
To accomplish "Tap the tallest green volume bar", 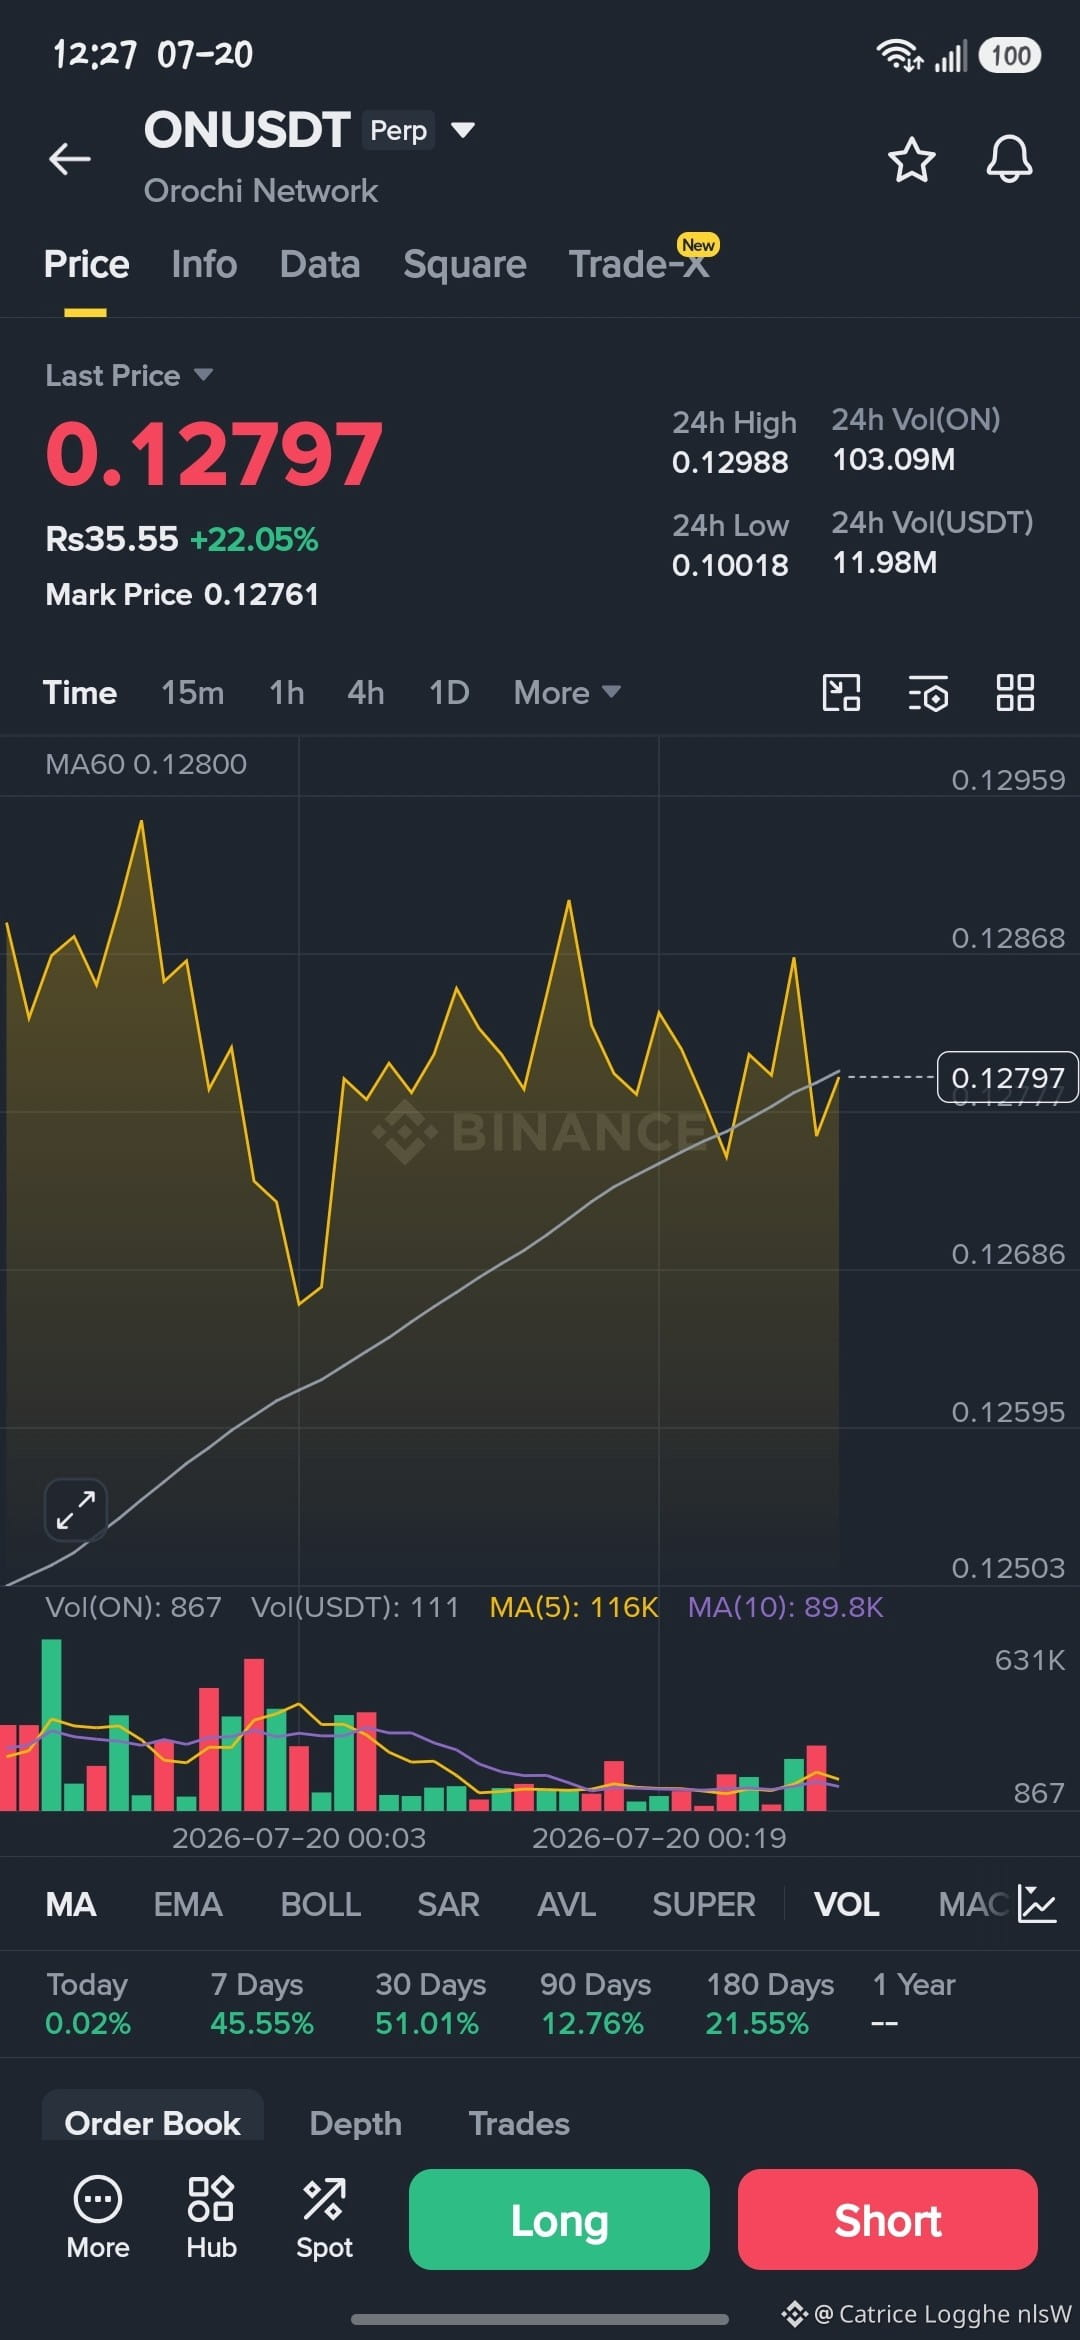I will click(51, 1724).
